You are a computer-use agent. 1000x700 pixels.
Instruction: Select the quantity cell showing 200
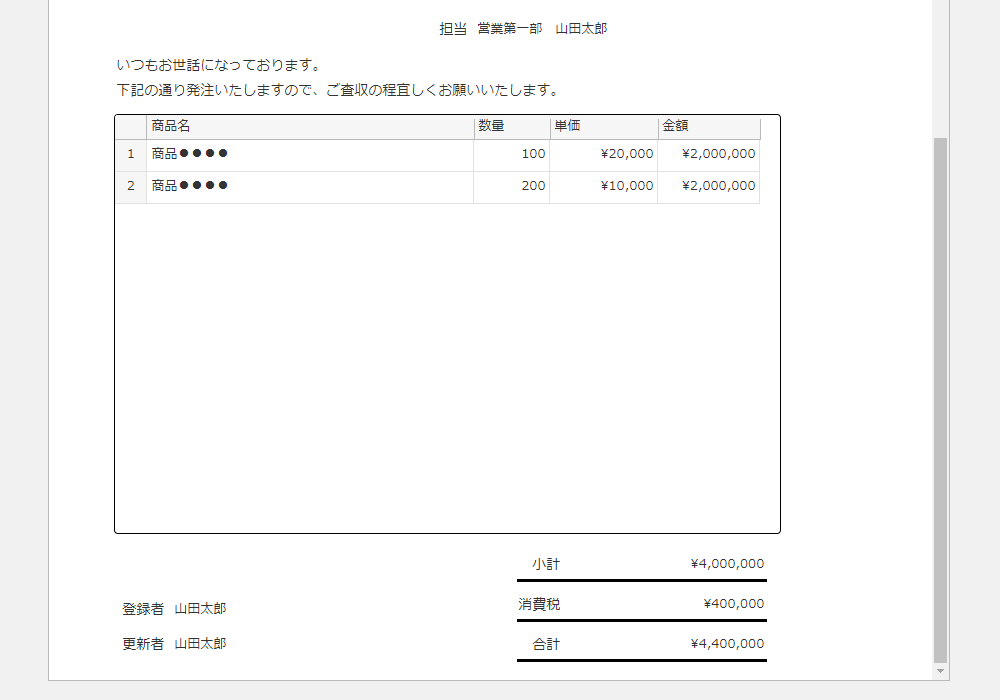tap(511, 187)
